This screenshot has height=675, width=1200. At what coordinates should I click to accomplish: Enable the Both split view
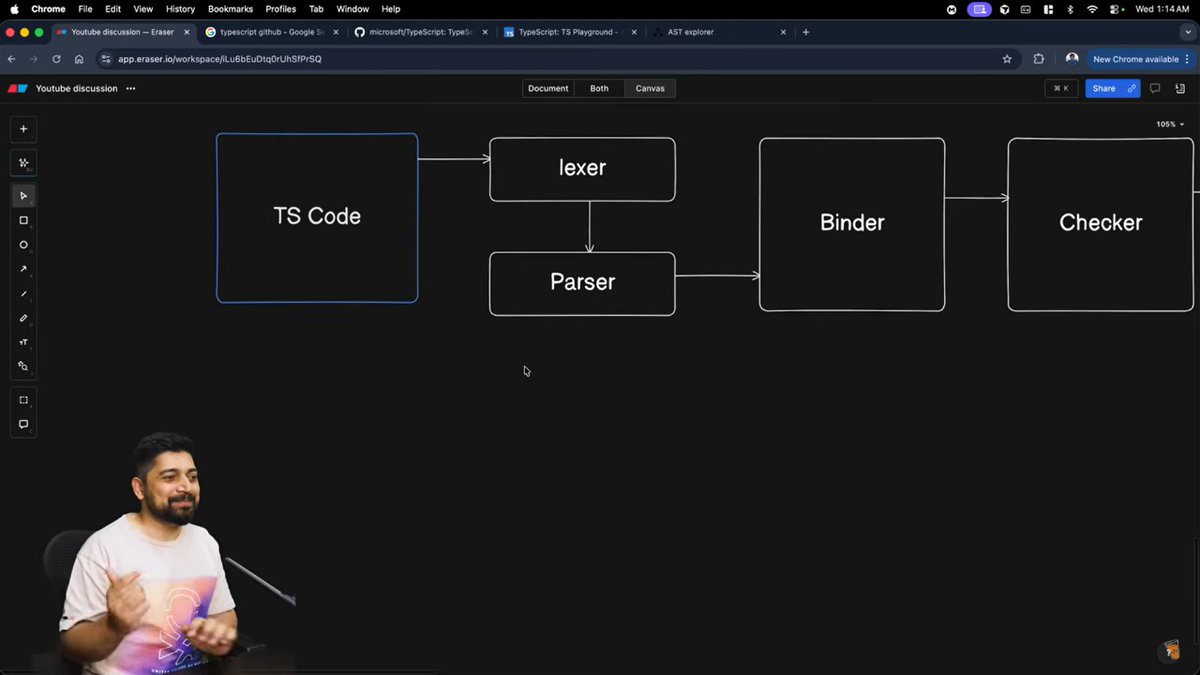click(x=598, y=88)
